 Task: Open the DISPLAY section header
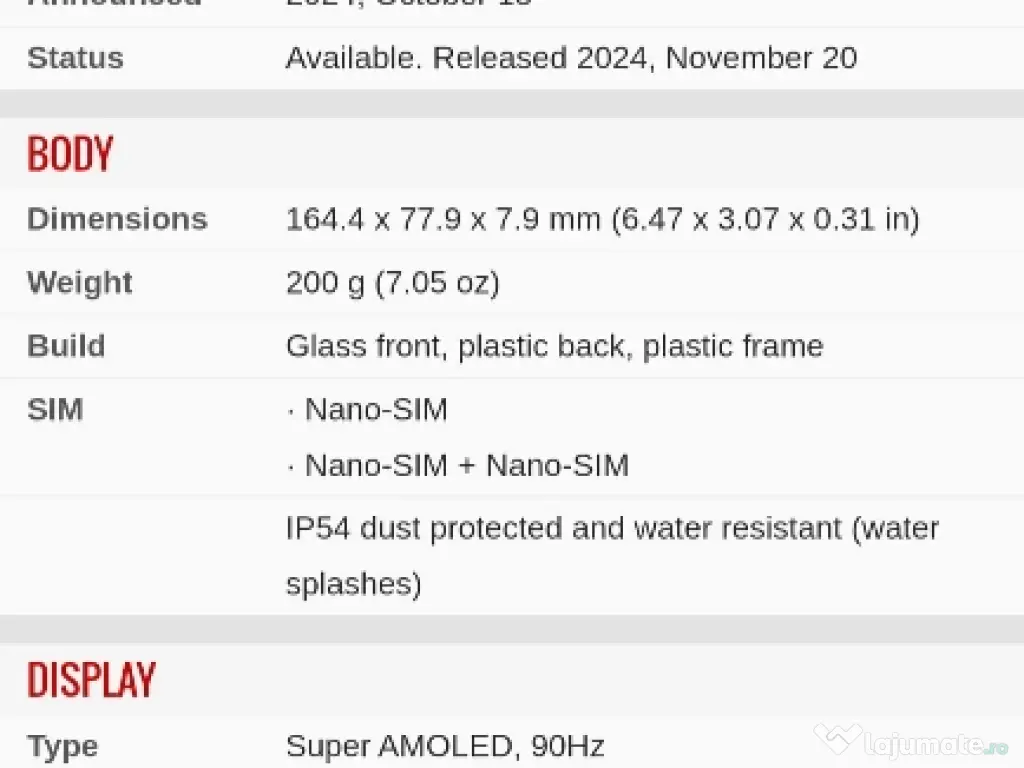pos(91,680)
